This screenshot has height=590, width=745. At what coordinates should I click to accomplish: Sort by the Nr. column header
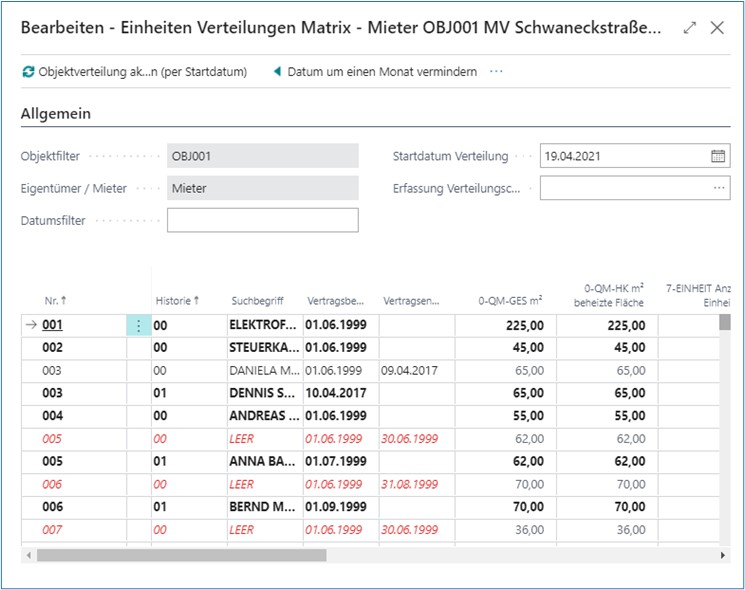click(x=56, y=300)
